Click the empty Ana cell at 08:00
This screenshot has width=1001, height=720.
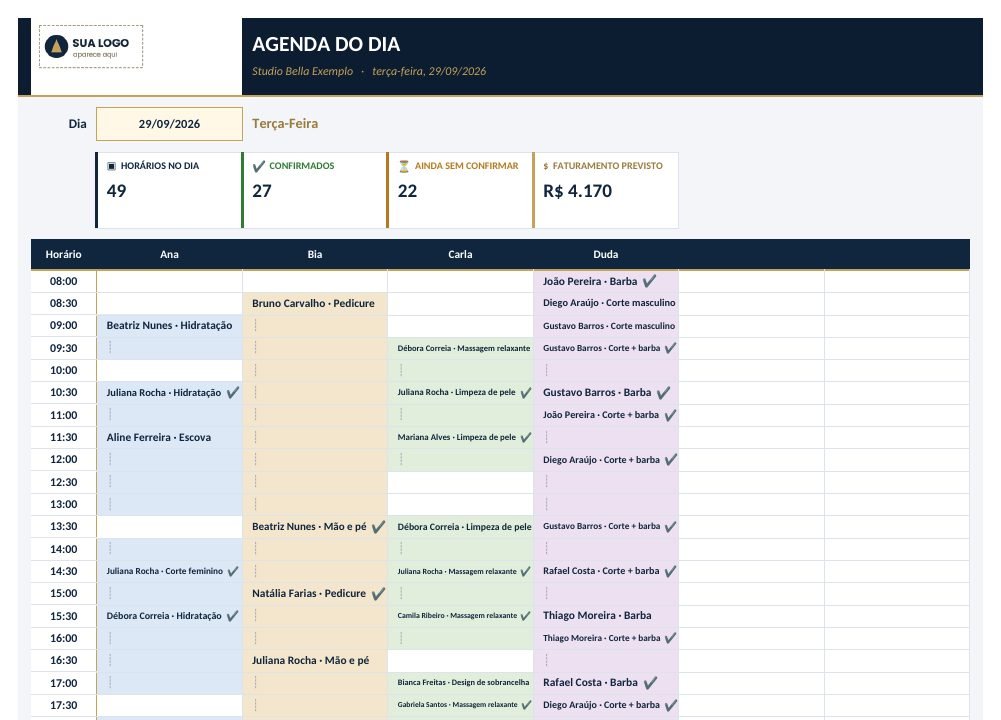click(169, 281)
